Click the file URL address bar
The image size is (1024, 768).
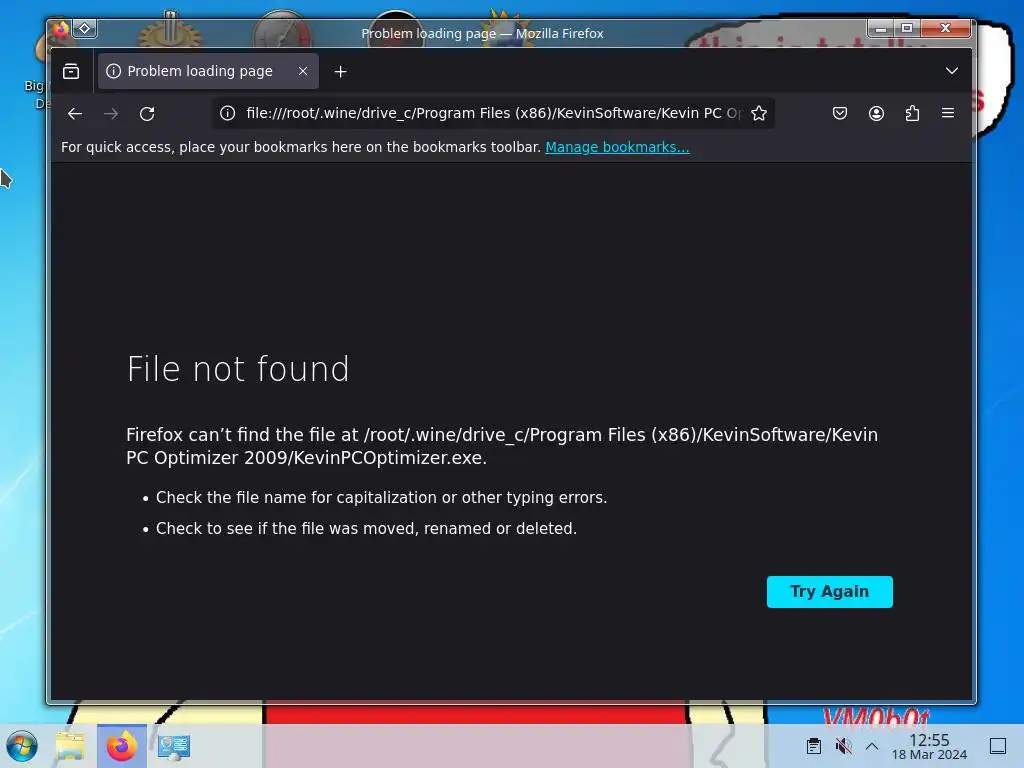[493, 114]
